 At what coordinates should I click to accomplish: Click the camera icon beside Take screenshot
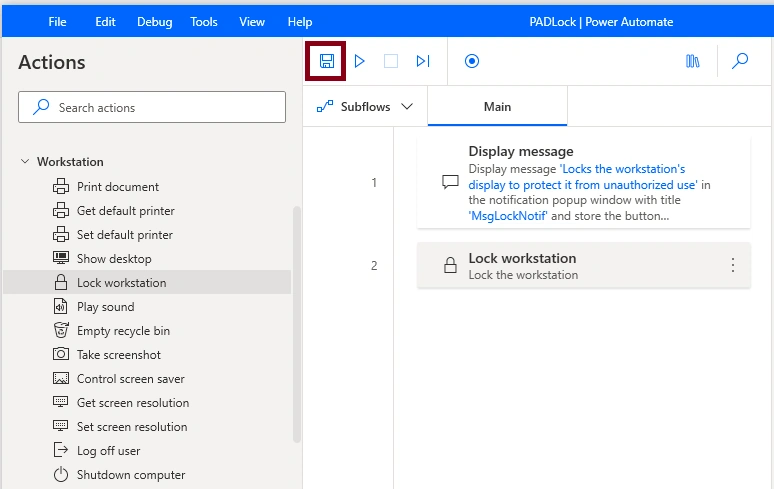[x=61, y=354]
